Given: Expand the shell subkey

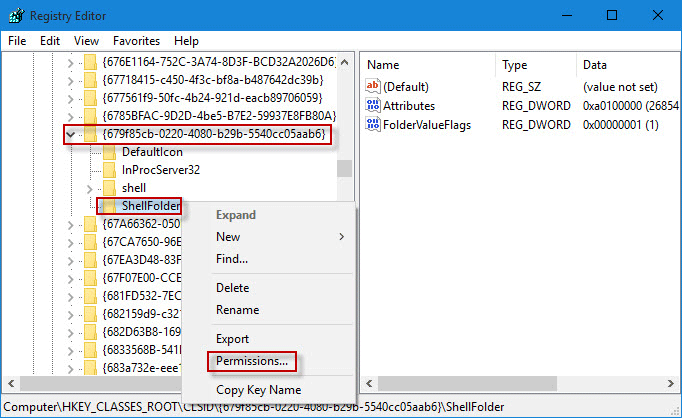Looking at the screenshot, I should coord(90,189).
